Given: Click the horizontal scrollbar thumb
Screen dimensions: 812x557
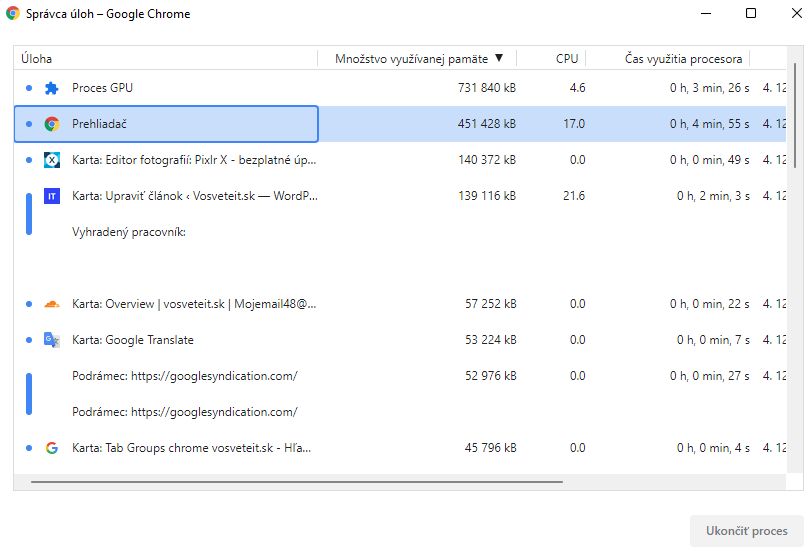Looking at the screenshot, I should coord(297,482).
